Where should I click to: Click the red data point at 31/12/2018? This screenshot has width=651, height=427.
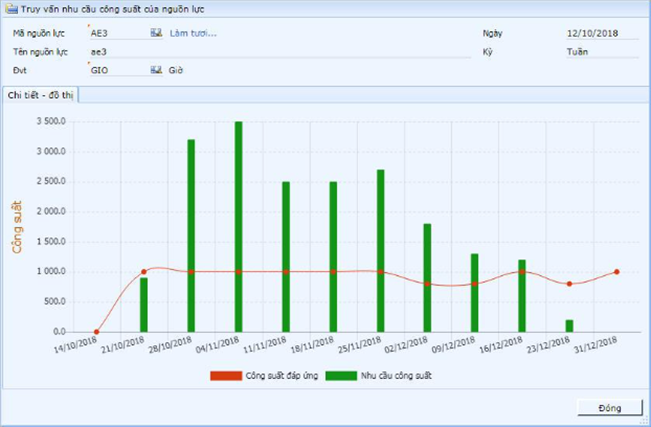pos(616,272)
